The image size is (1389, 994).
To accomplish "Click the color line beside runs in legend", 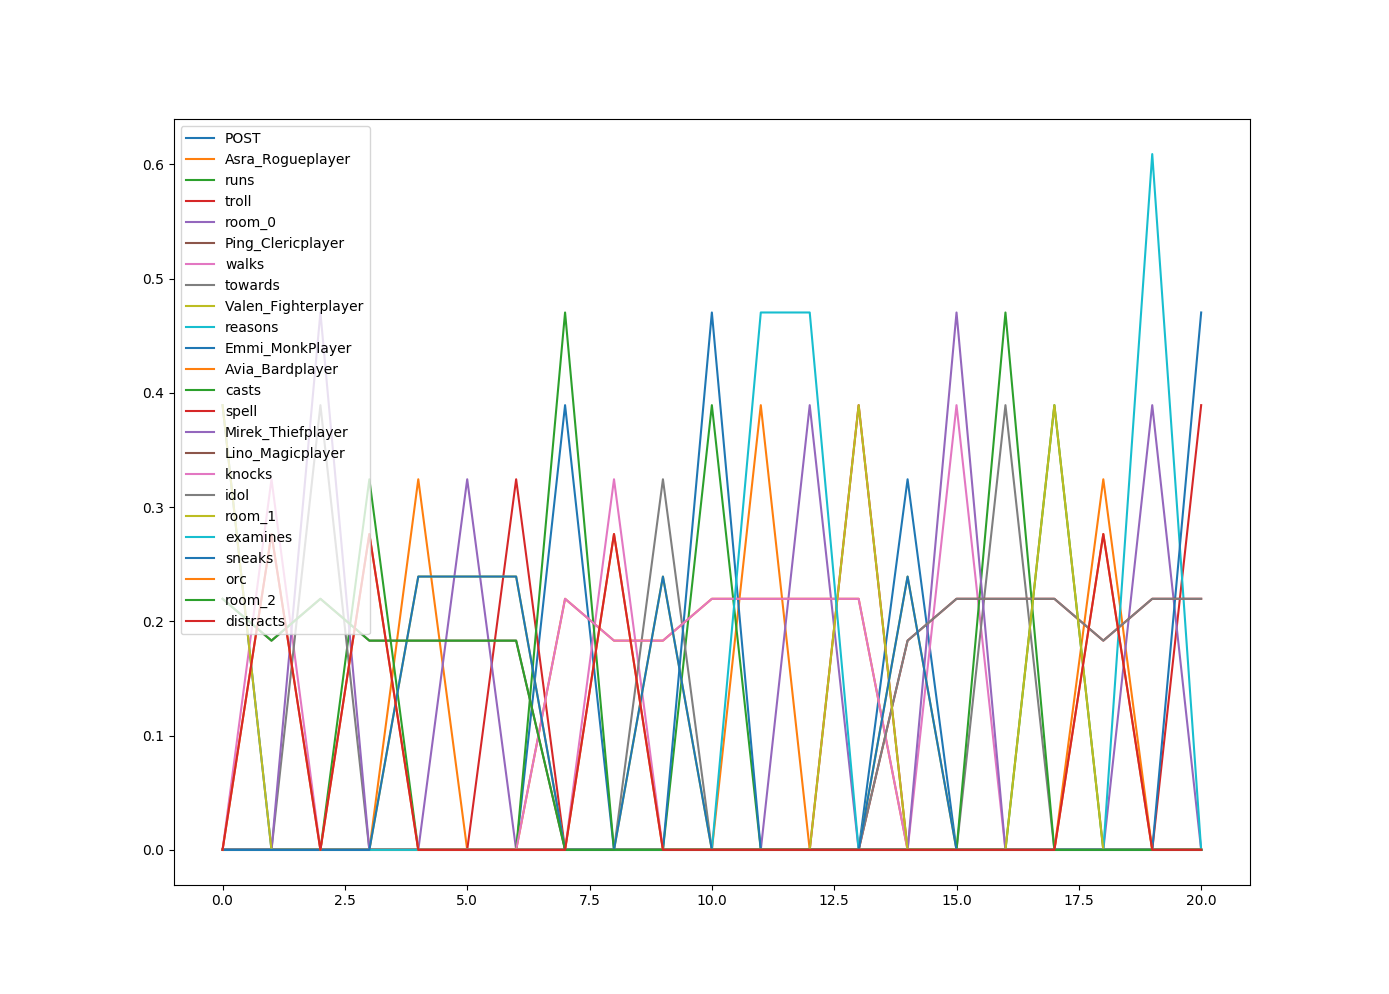I will [201, 180].
